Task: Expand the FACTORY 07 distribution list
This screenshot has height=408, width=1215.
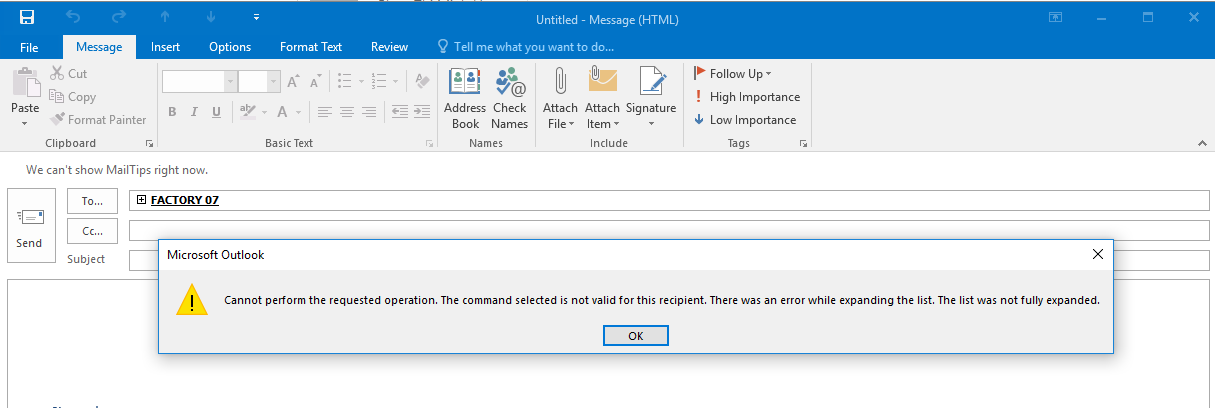Action: [x=141, y=200]
